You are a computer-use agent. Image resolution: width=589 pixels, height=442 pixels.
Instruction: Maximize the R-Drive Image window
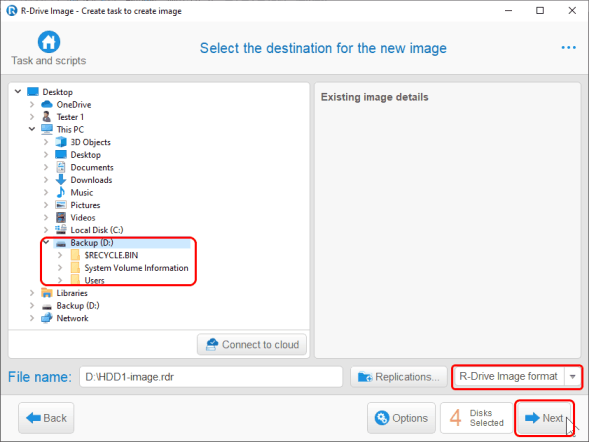pos(540,11)
